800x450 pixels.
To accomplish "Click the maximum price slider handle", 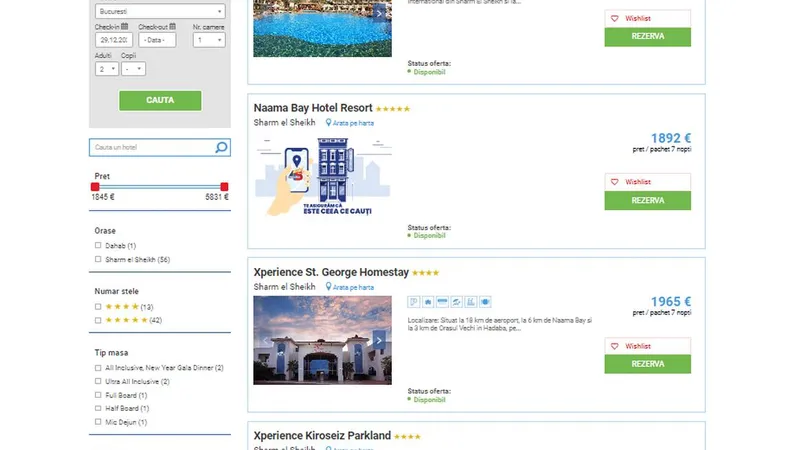I will click(x=224, y=187).
